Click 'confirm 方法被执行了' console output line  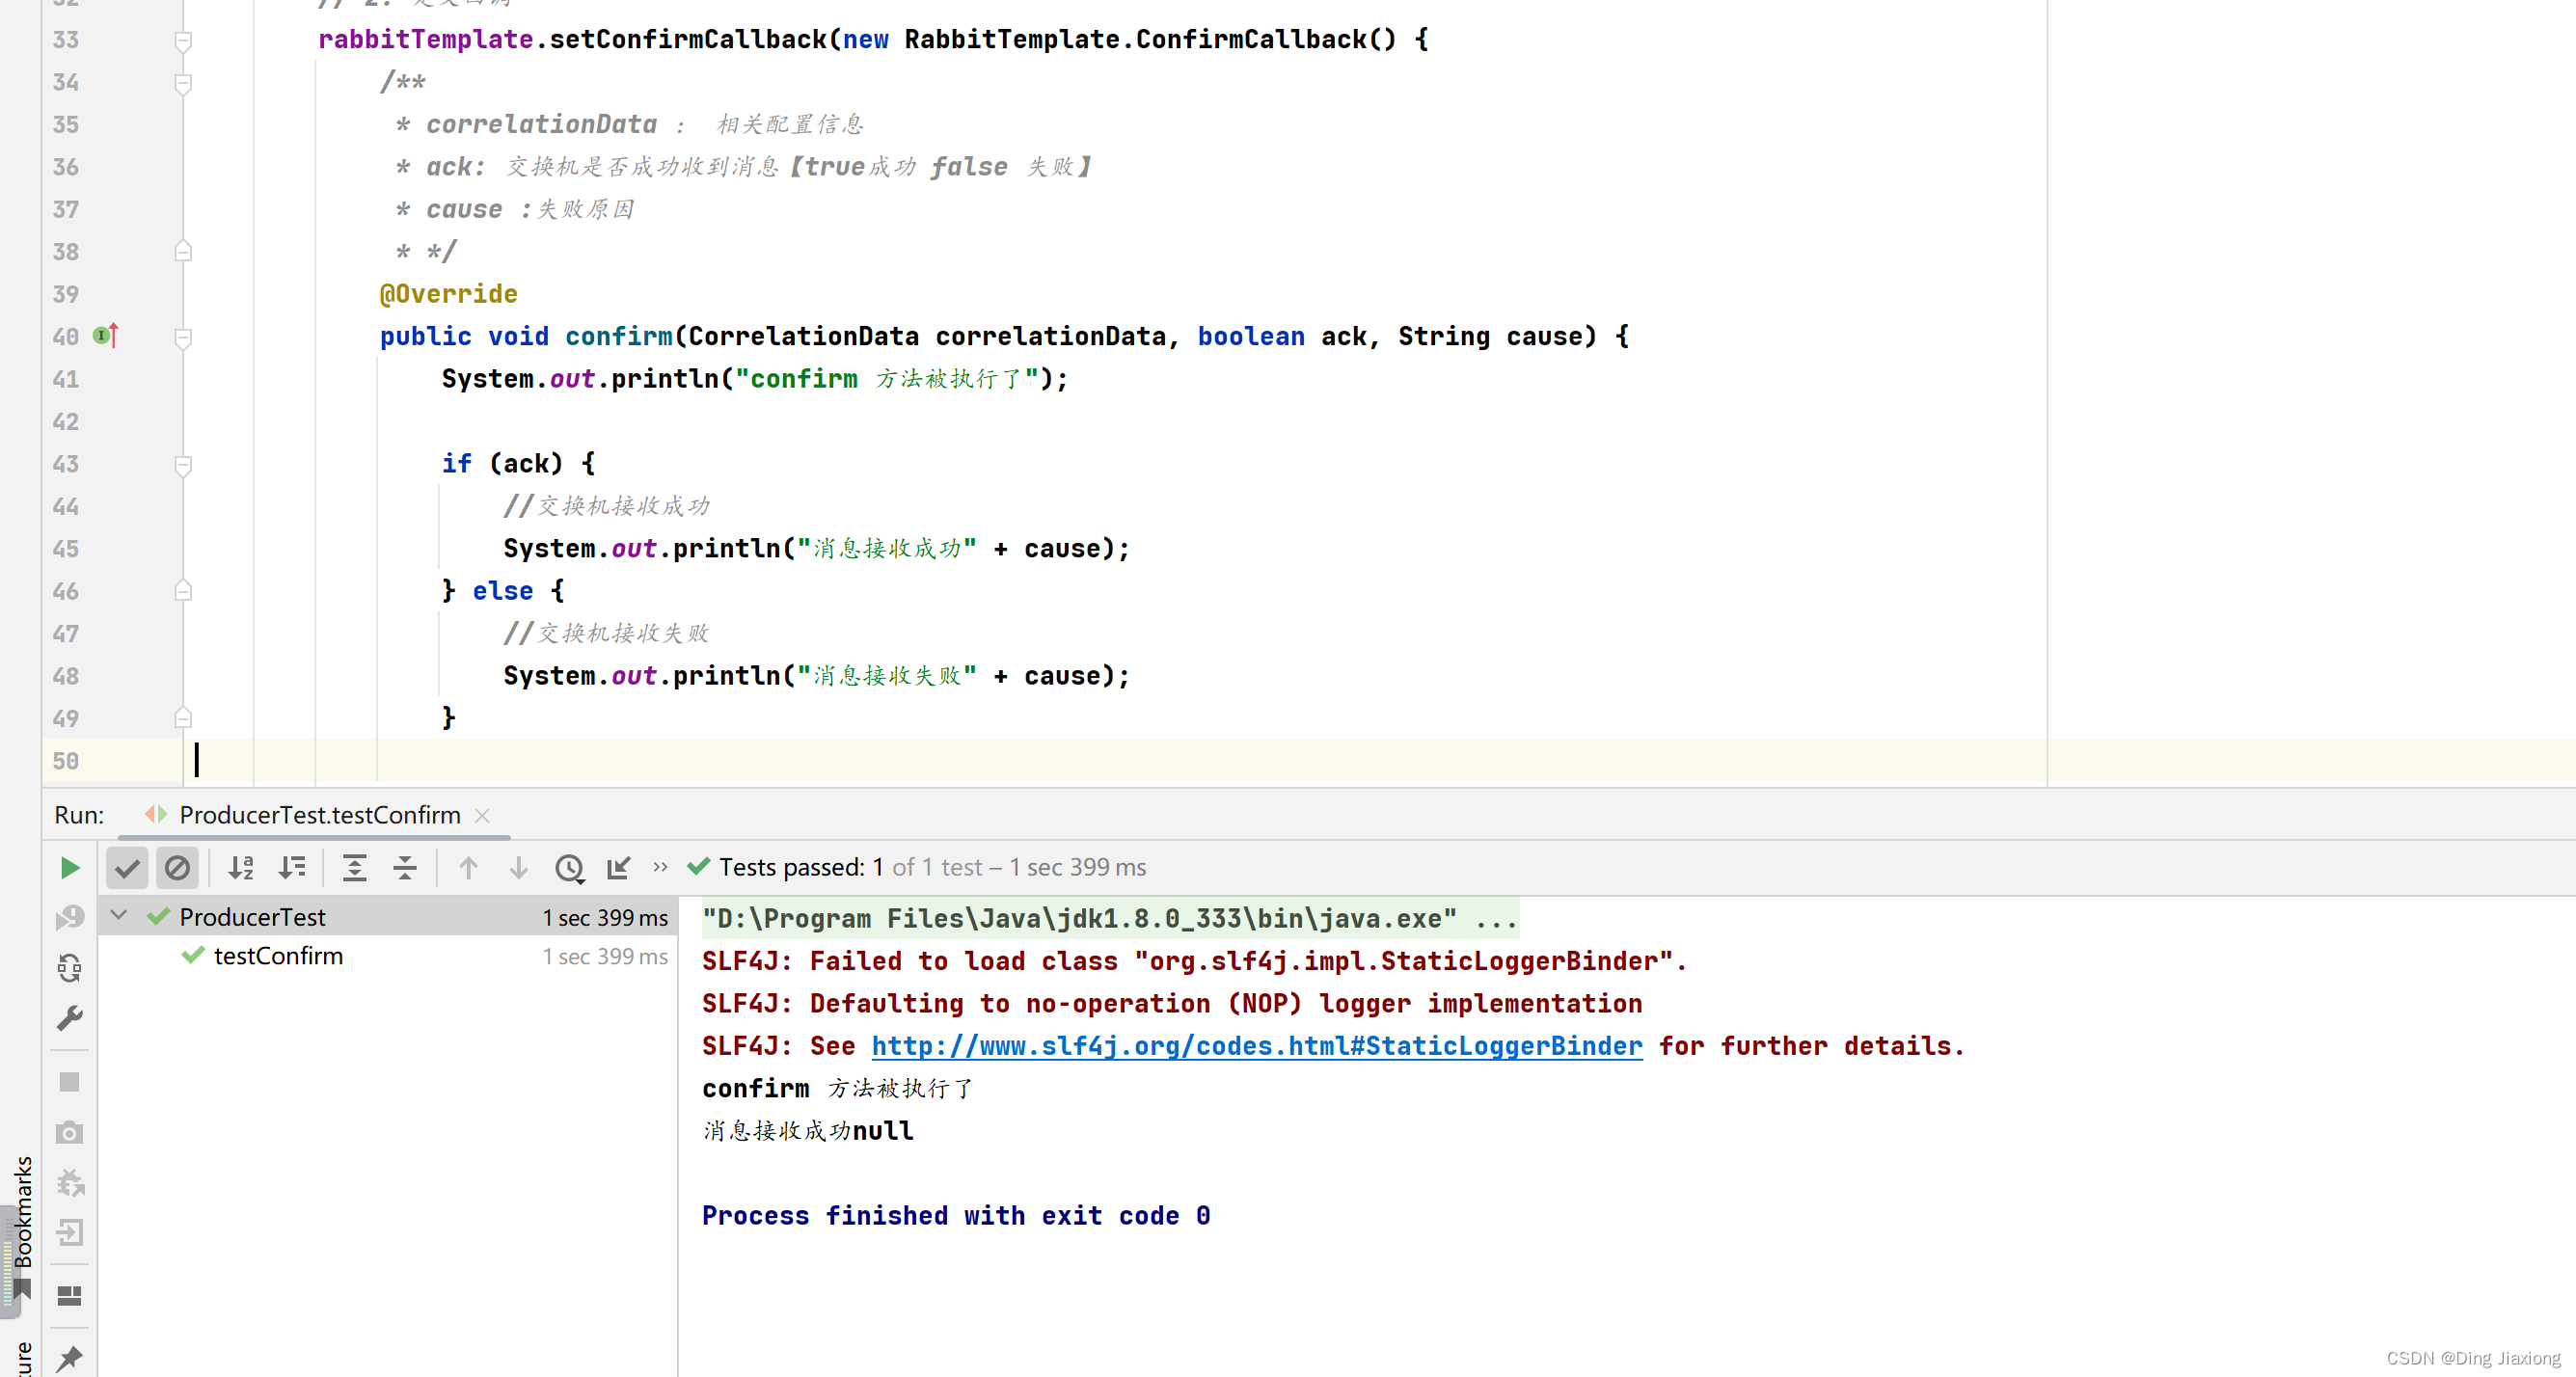pyautogui.click(x=838, y=1088)
